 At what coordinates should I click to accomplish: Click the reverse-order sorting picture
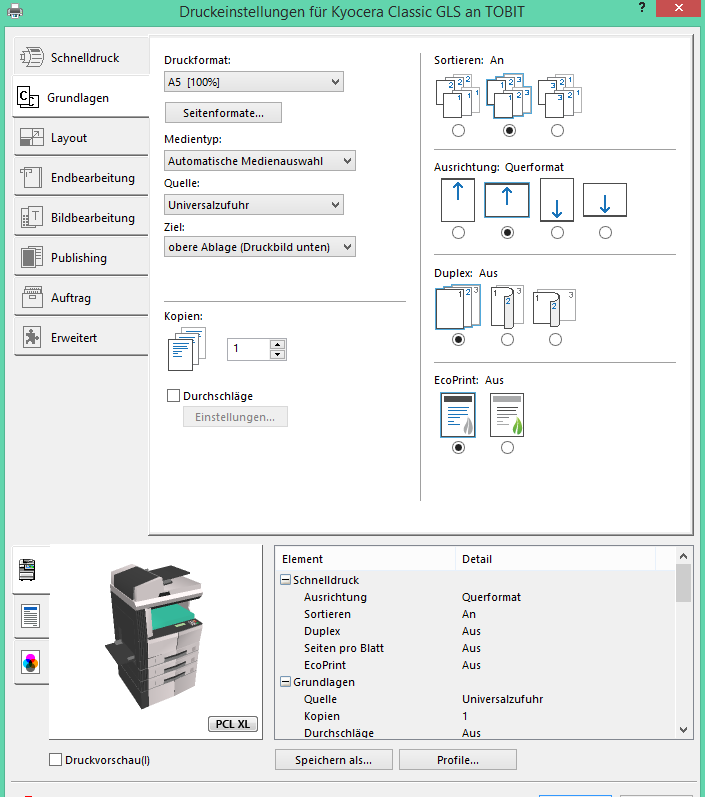[x=559, y=96]
